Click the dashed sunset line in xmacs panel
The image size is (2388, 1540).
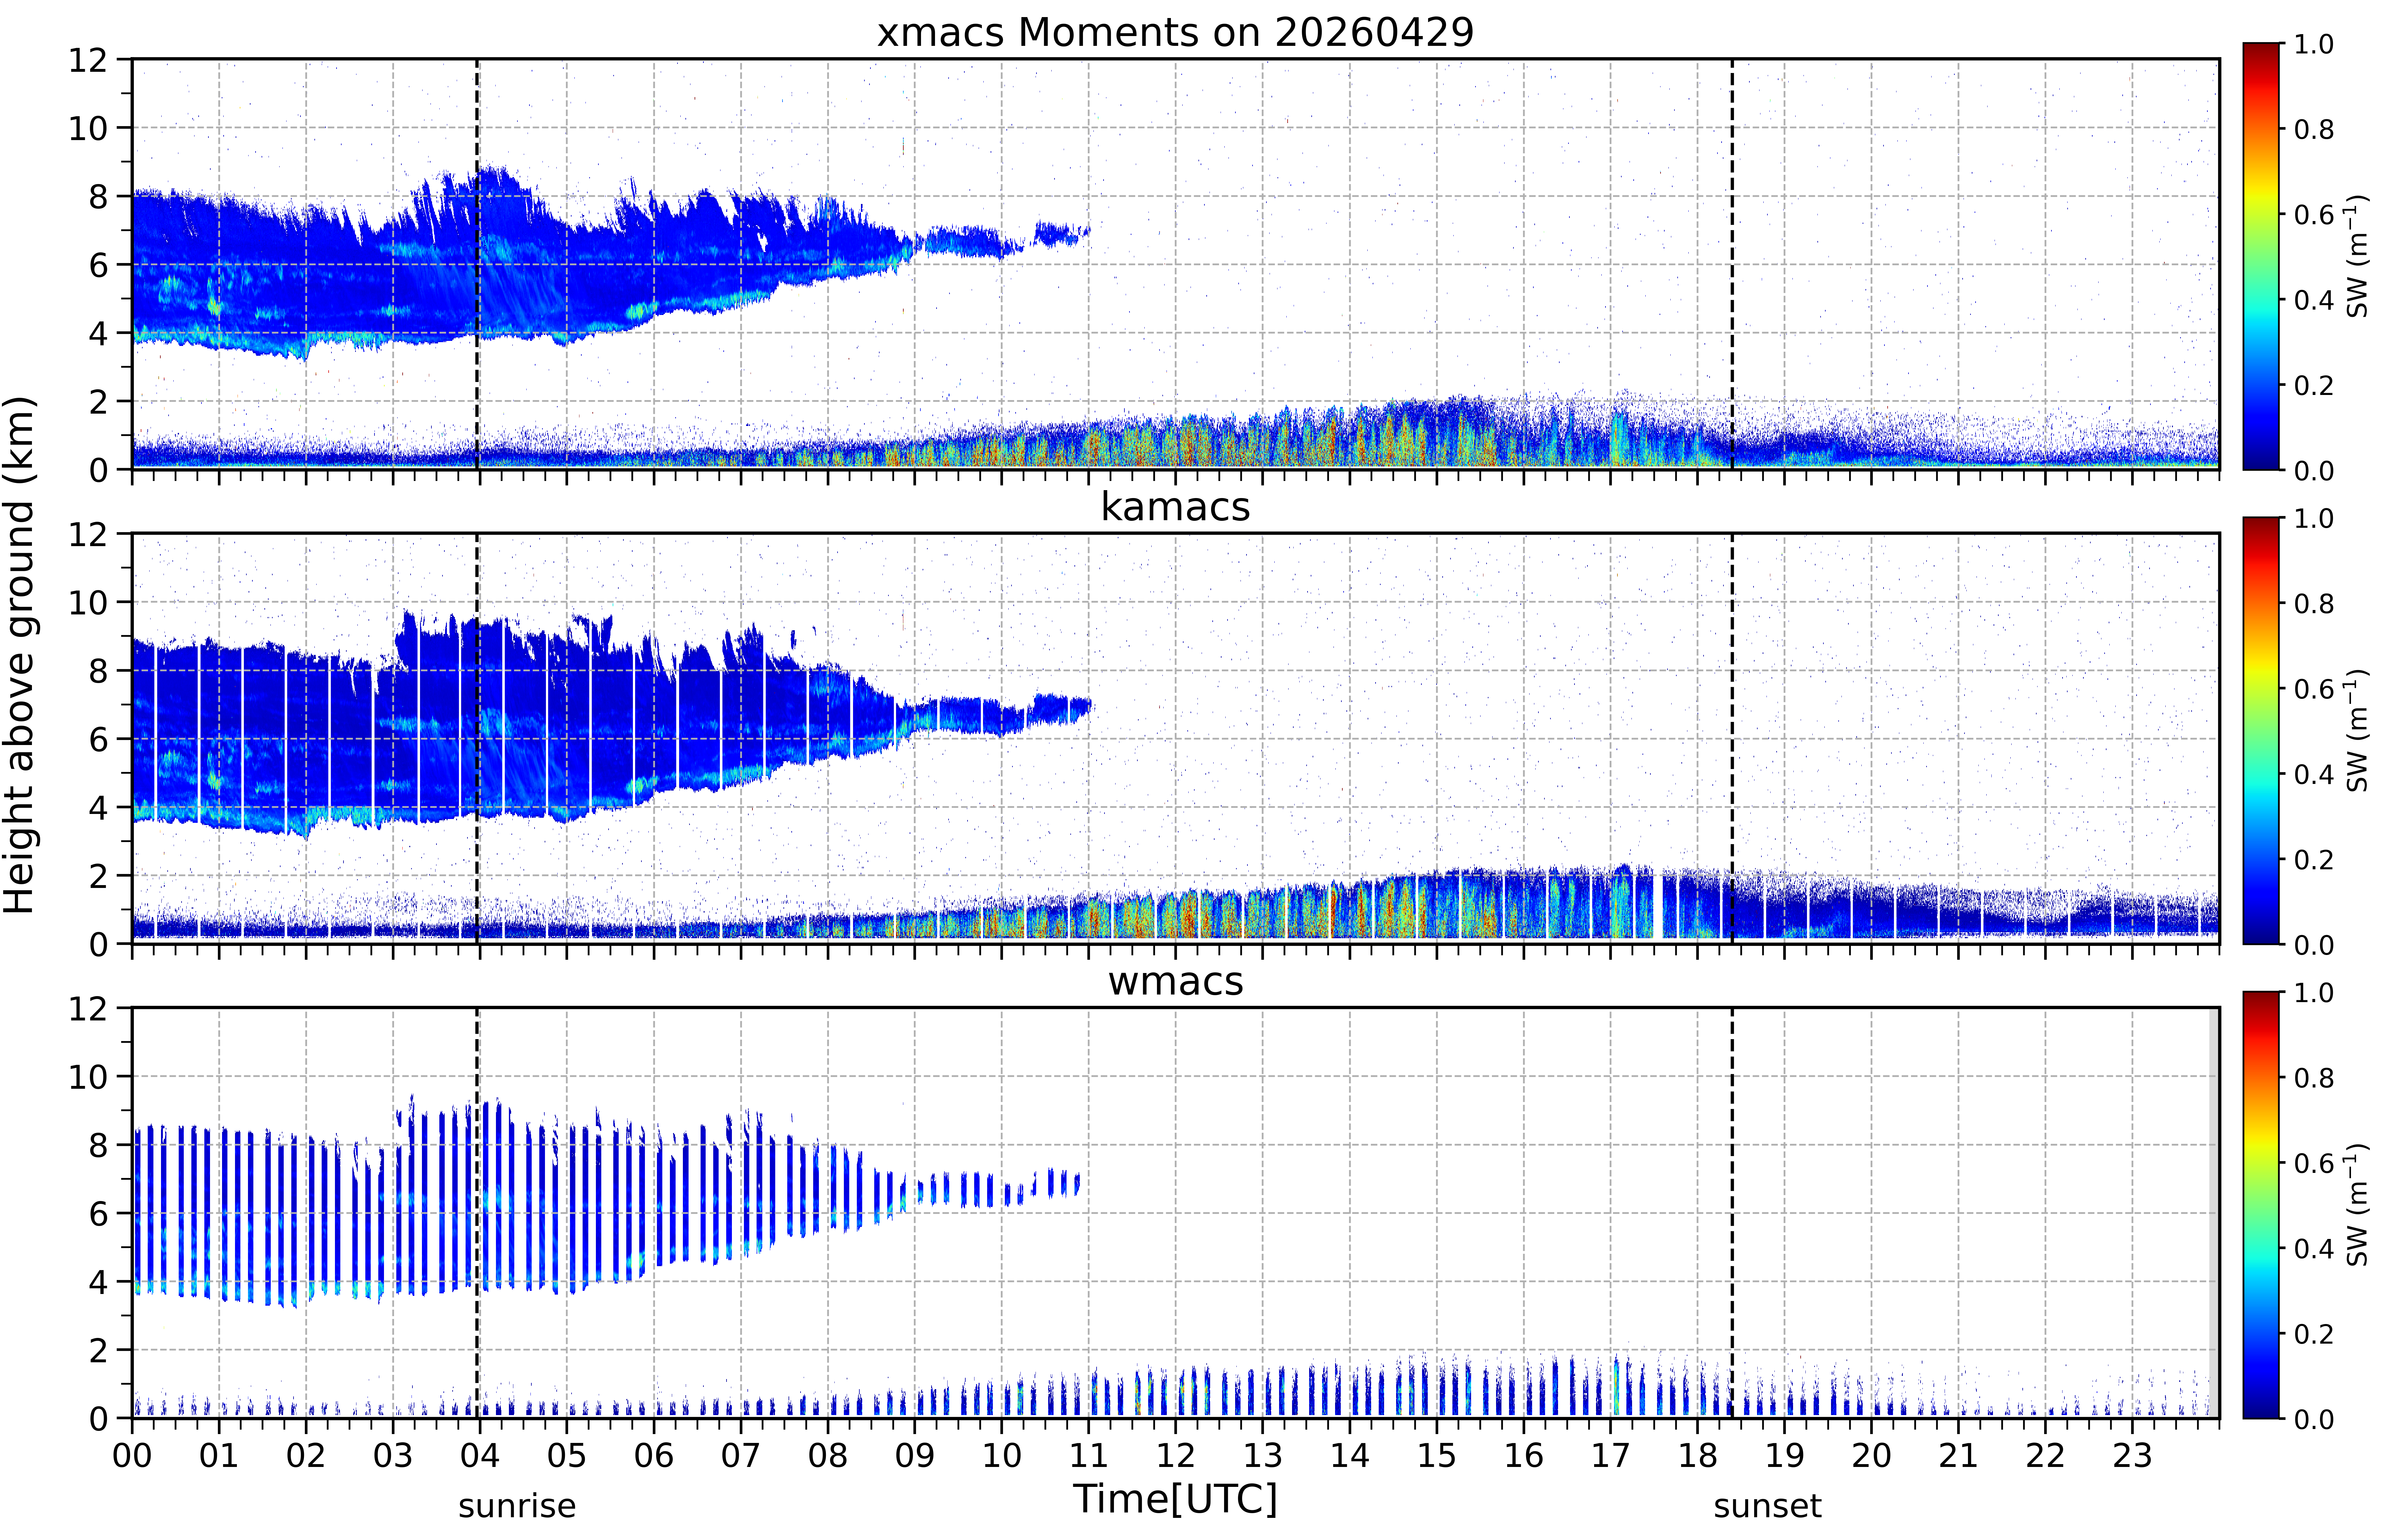1732,264
